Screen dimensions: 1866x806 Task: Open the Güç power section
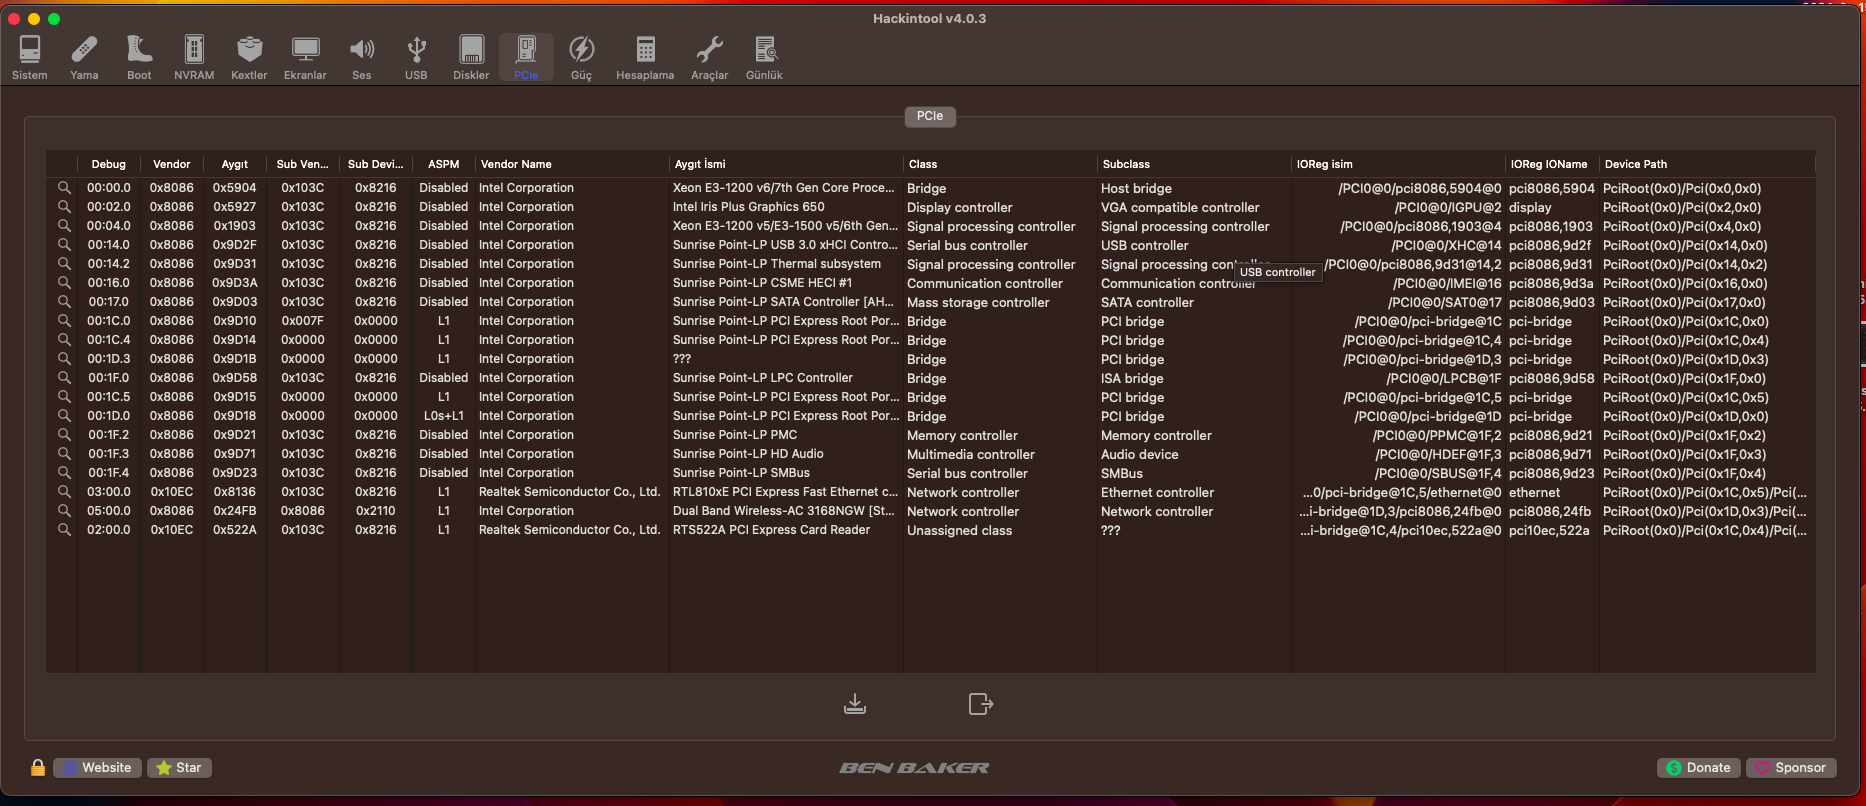pos(581,57)
